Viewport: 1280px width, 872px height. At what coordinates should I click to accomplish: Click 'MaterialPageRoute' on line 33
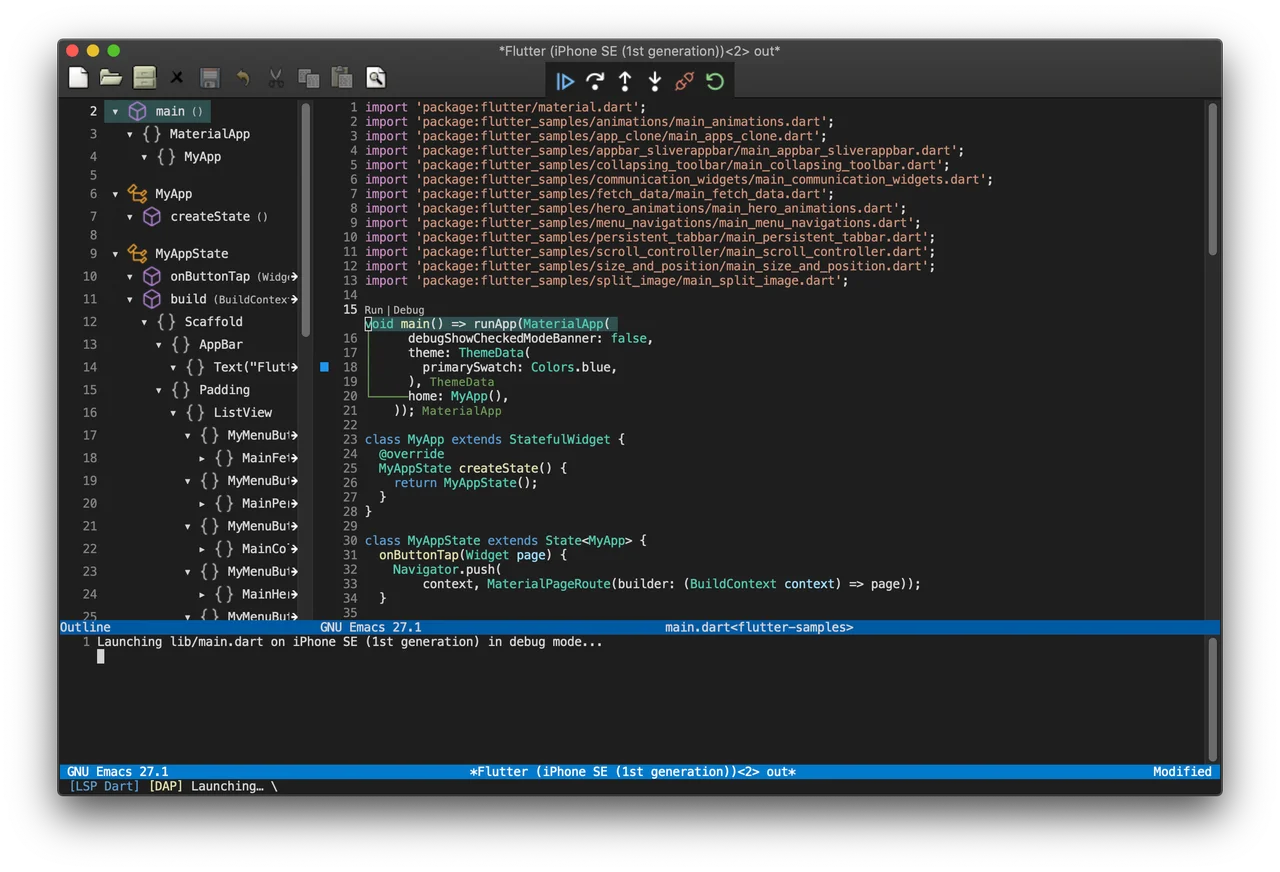click(x=548, y=583)
